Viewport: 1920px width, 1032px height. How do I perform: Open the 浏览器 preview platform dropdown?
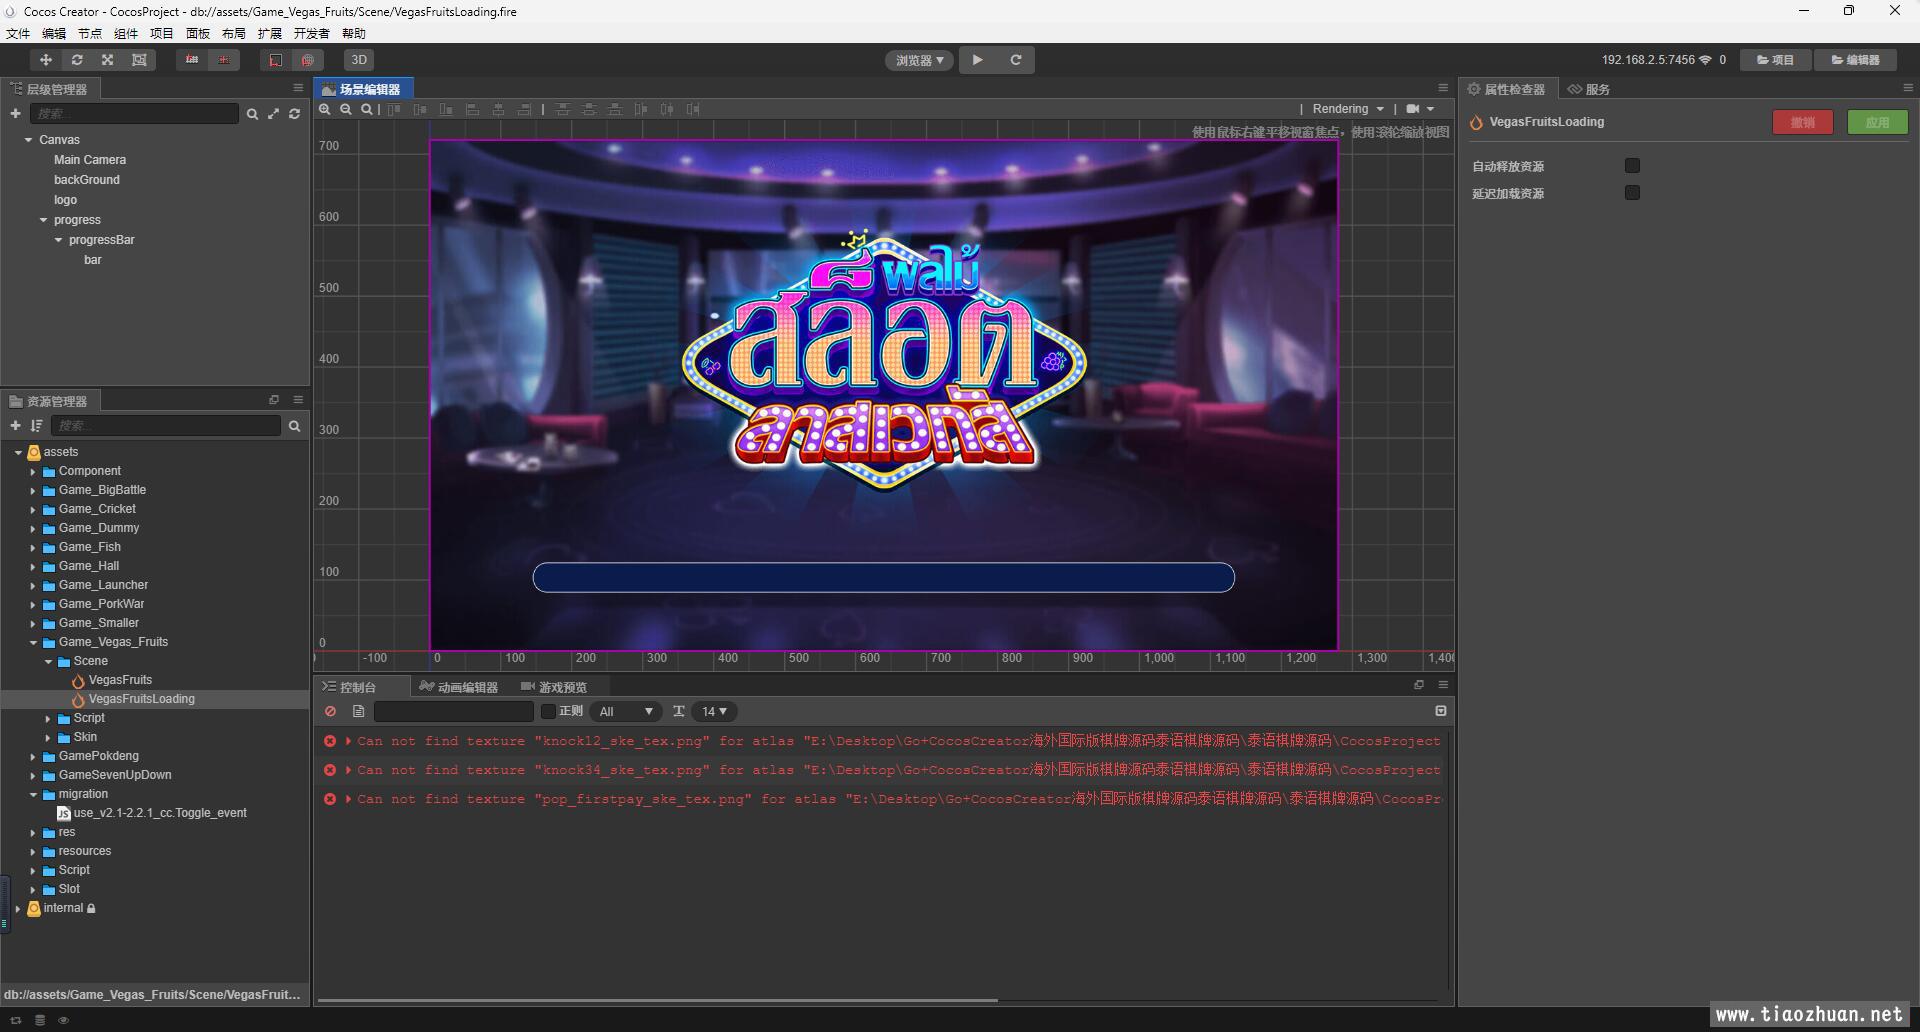[x=919, y=60]
